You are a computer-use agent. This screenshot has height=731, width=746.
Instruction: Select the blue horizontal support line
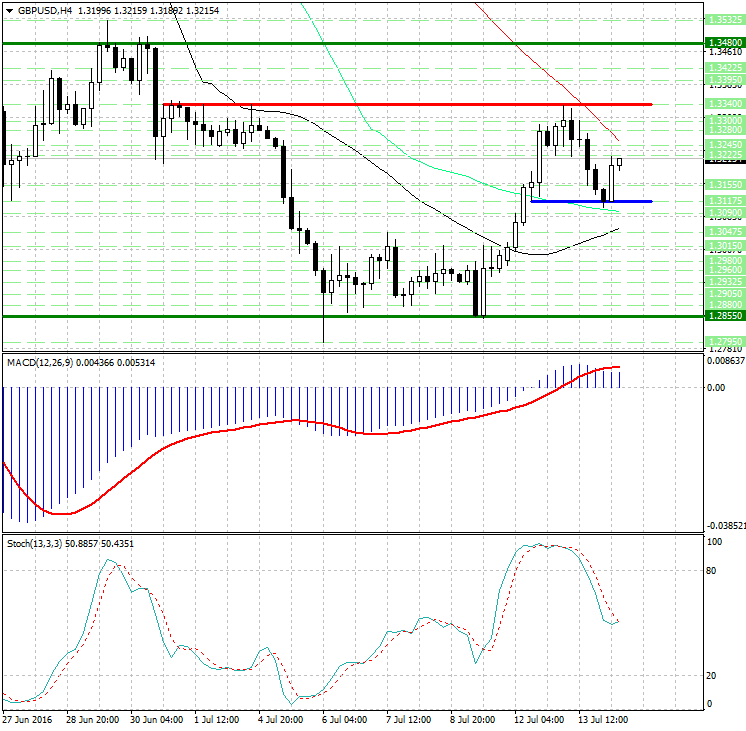591,201
